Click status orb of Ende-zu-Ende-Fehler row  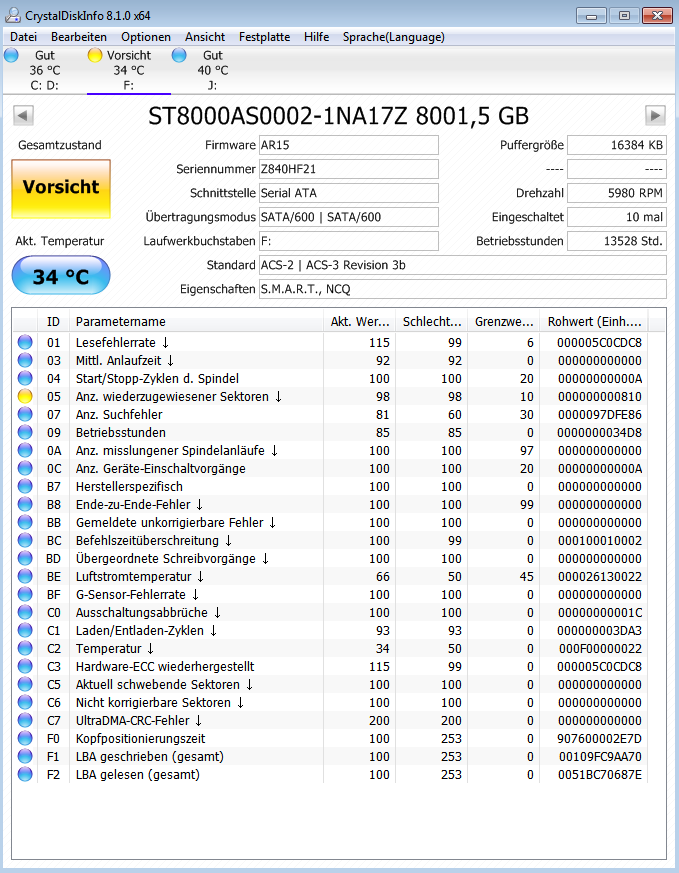25,504
